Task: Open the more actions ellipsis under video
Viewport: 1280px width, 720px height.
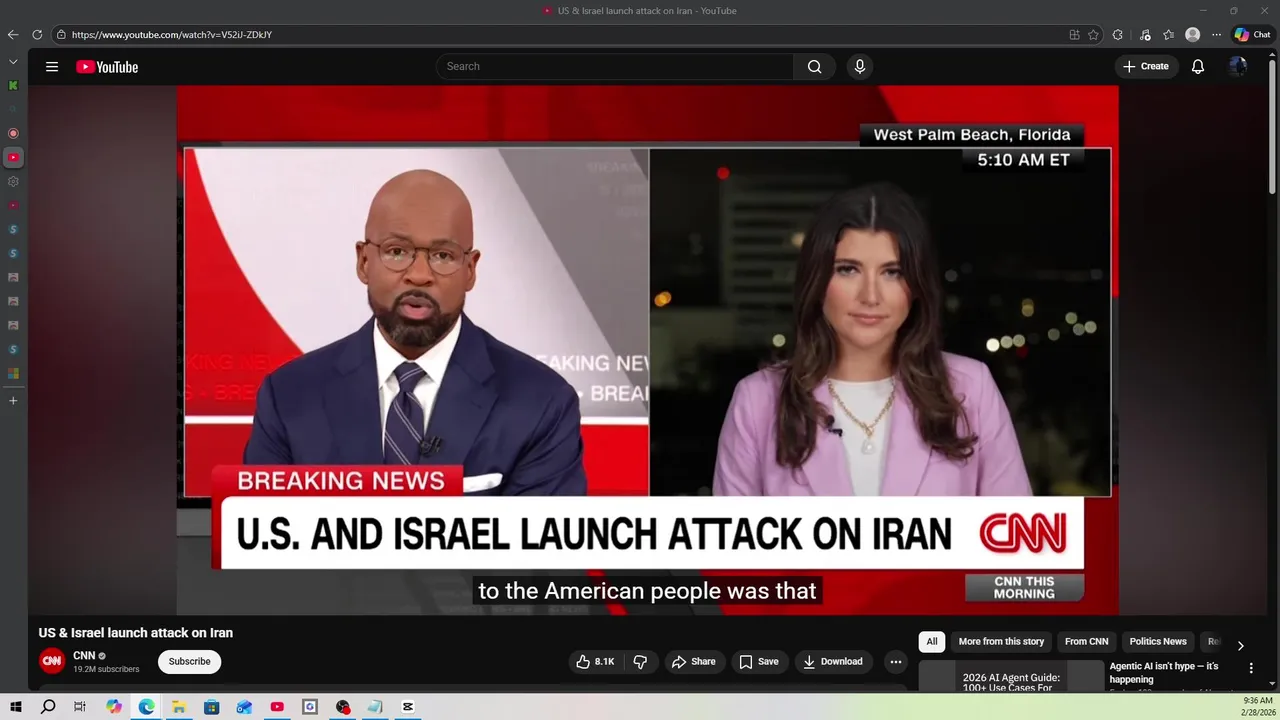Action: (x=896, y=662)
